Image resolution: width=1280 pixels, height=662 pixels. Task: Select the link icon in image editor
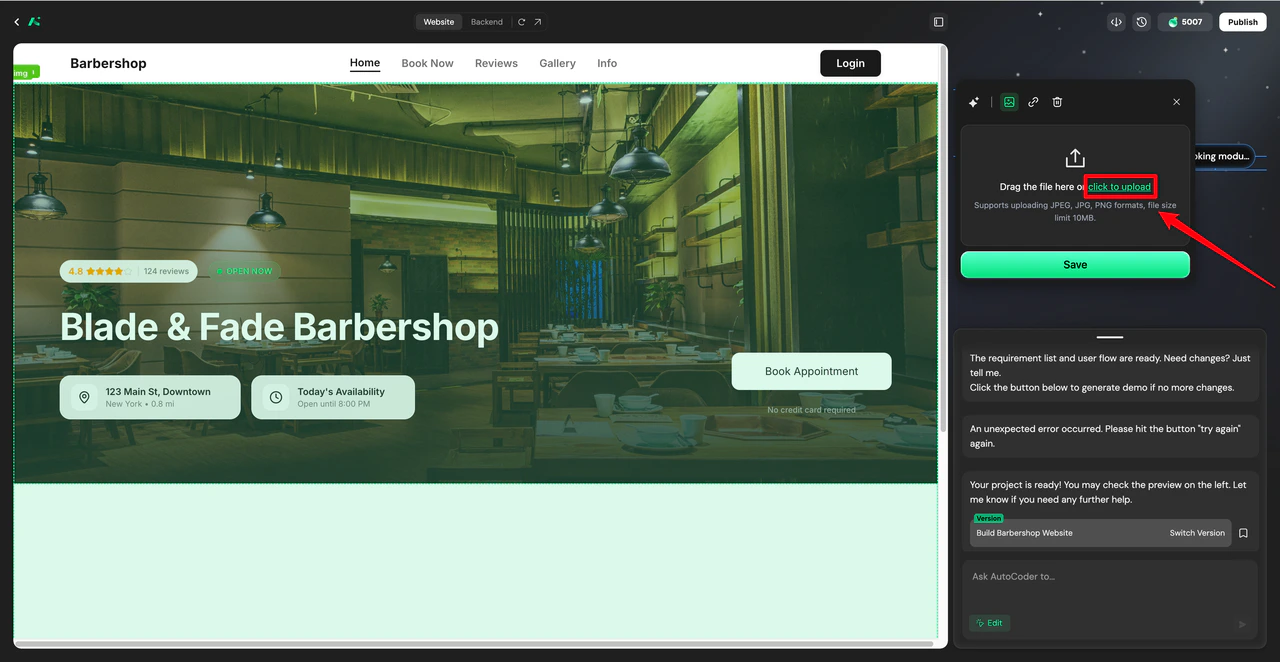point(1033,102)
